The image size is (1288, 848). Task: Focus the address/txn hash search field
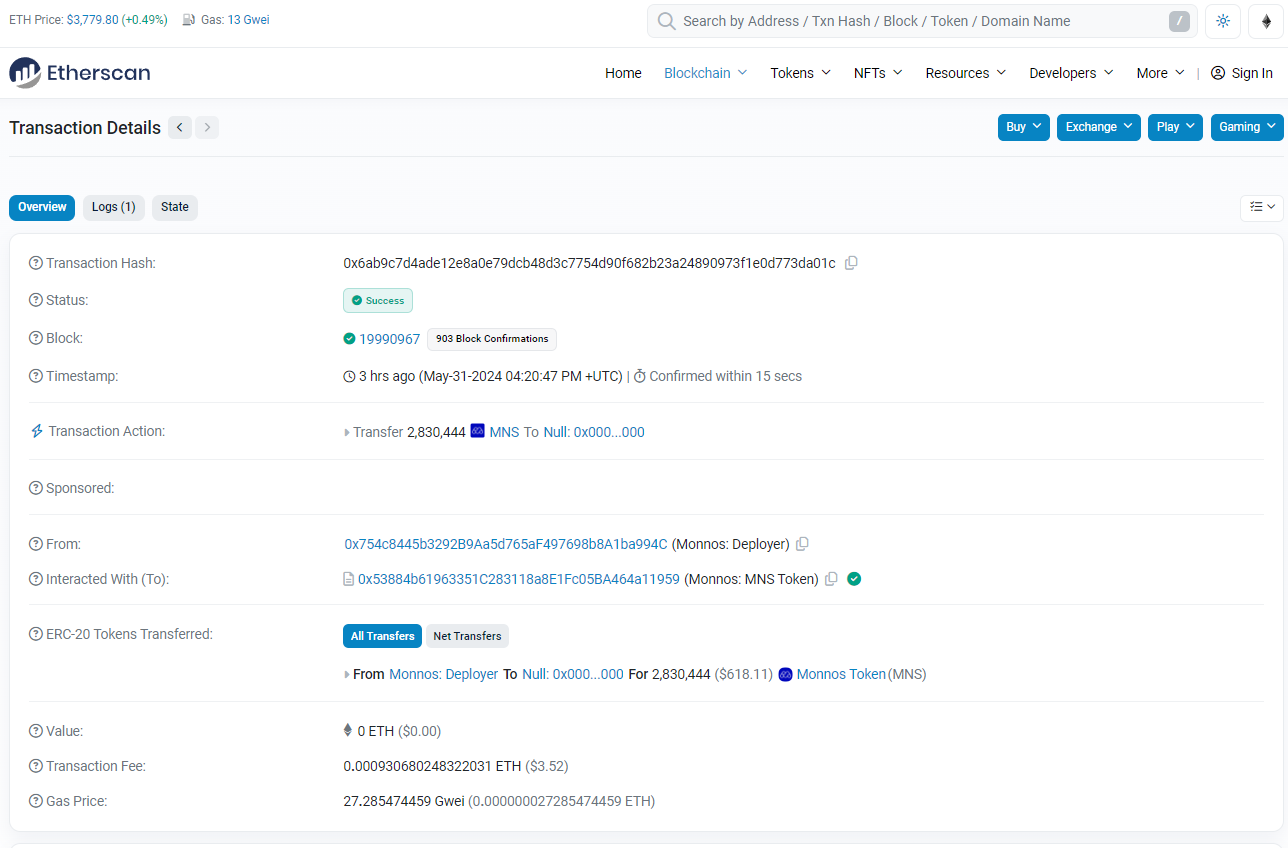coord(920,21)
